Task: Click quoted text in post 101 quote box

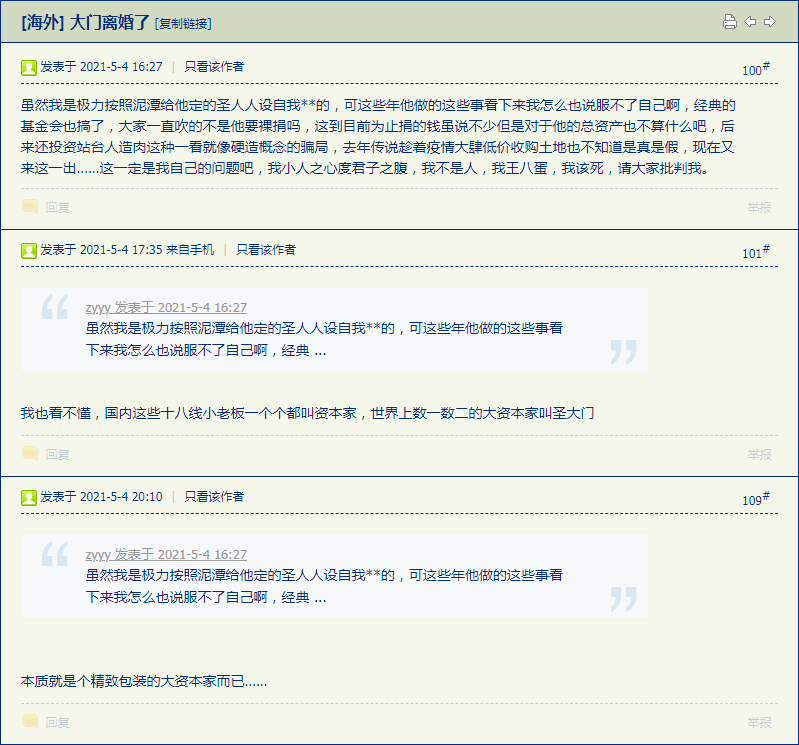Action: tap(324, 339)
